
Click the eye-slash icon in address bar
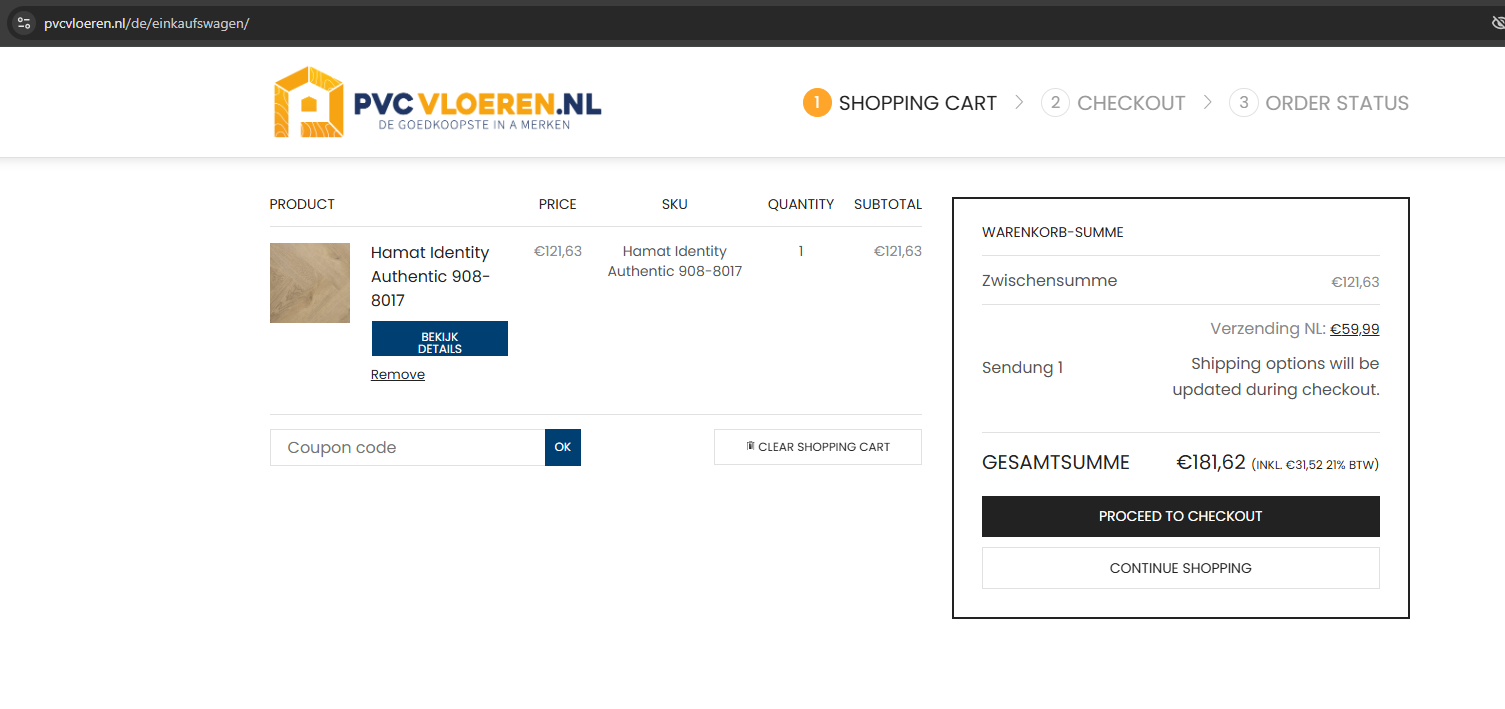click(1497, 23)
